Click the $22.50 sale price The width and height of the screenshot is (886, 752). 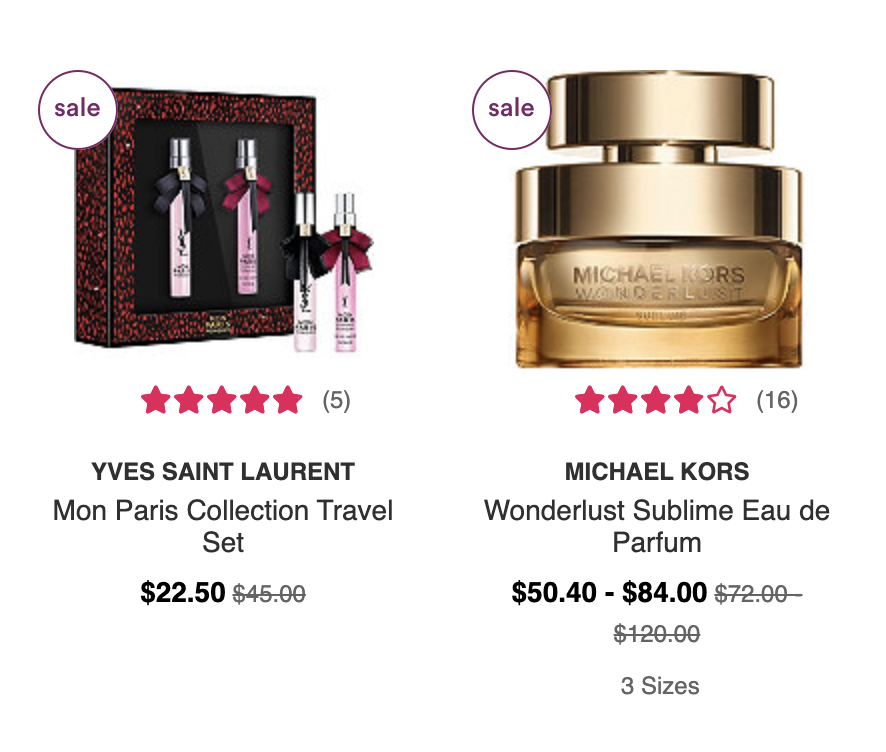[x=183, y=593]
